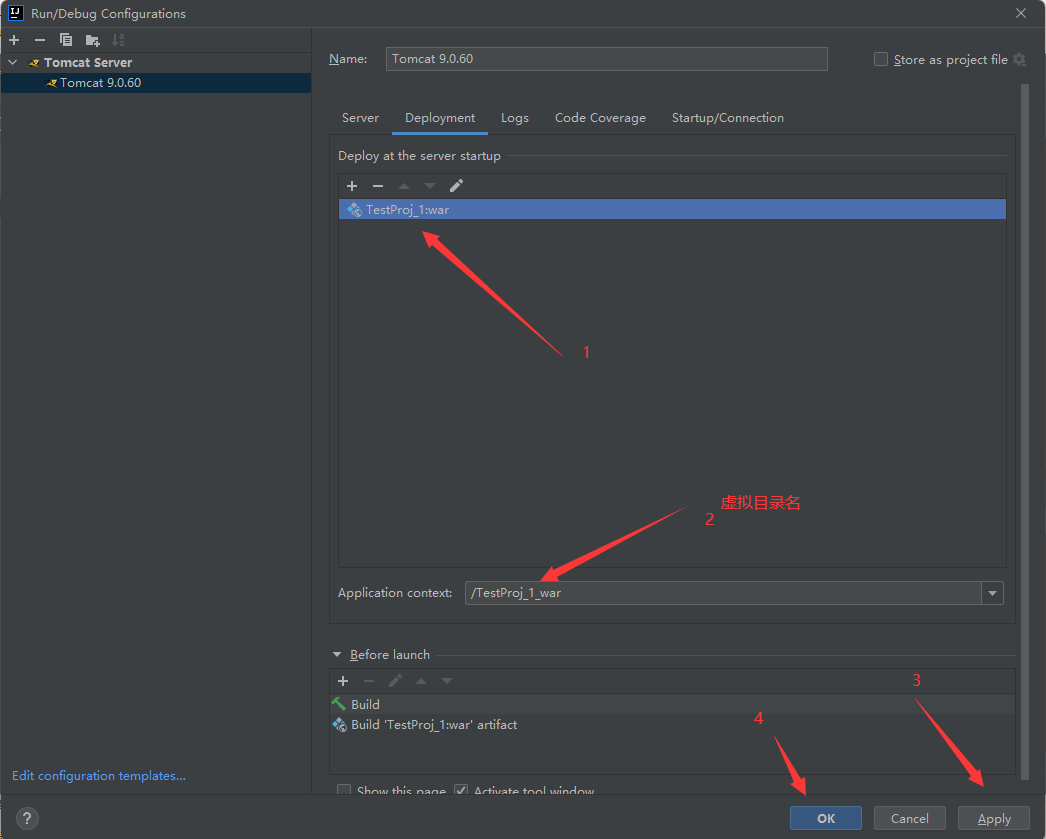Move deployment artifact up
Image resolution: width=1046 pixels, height=839 pixels.
pyautogui.click(x=404, y=186)
